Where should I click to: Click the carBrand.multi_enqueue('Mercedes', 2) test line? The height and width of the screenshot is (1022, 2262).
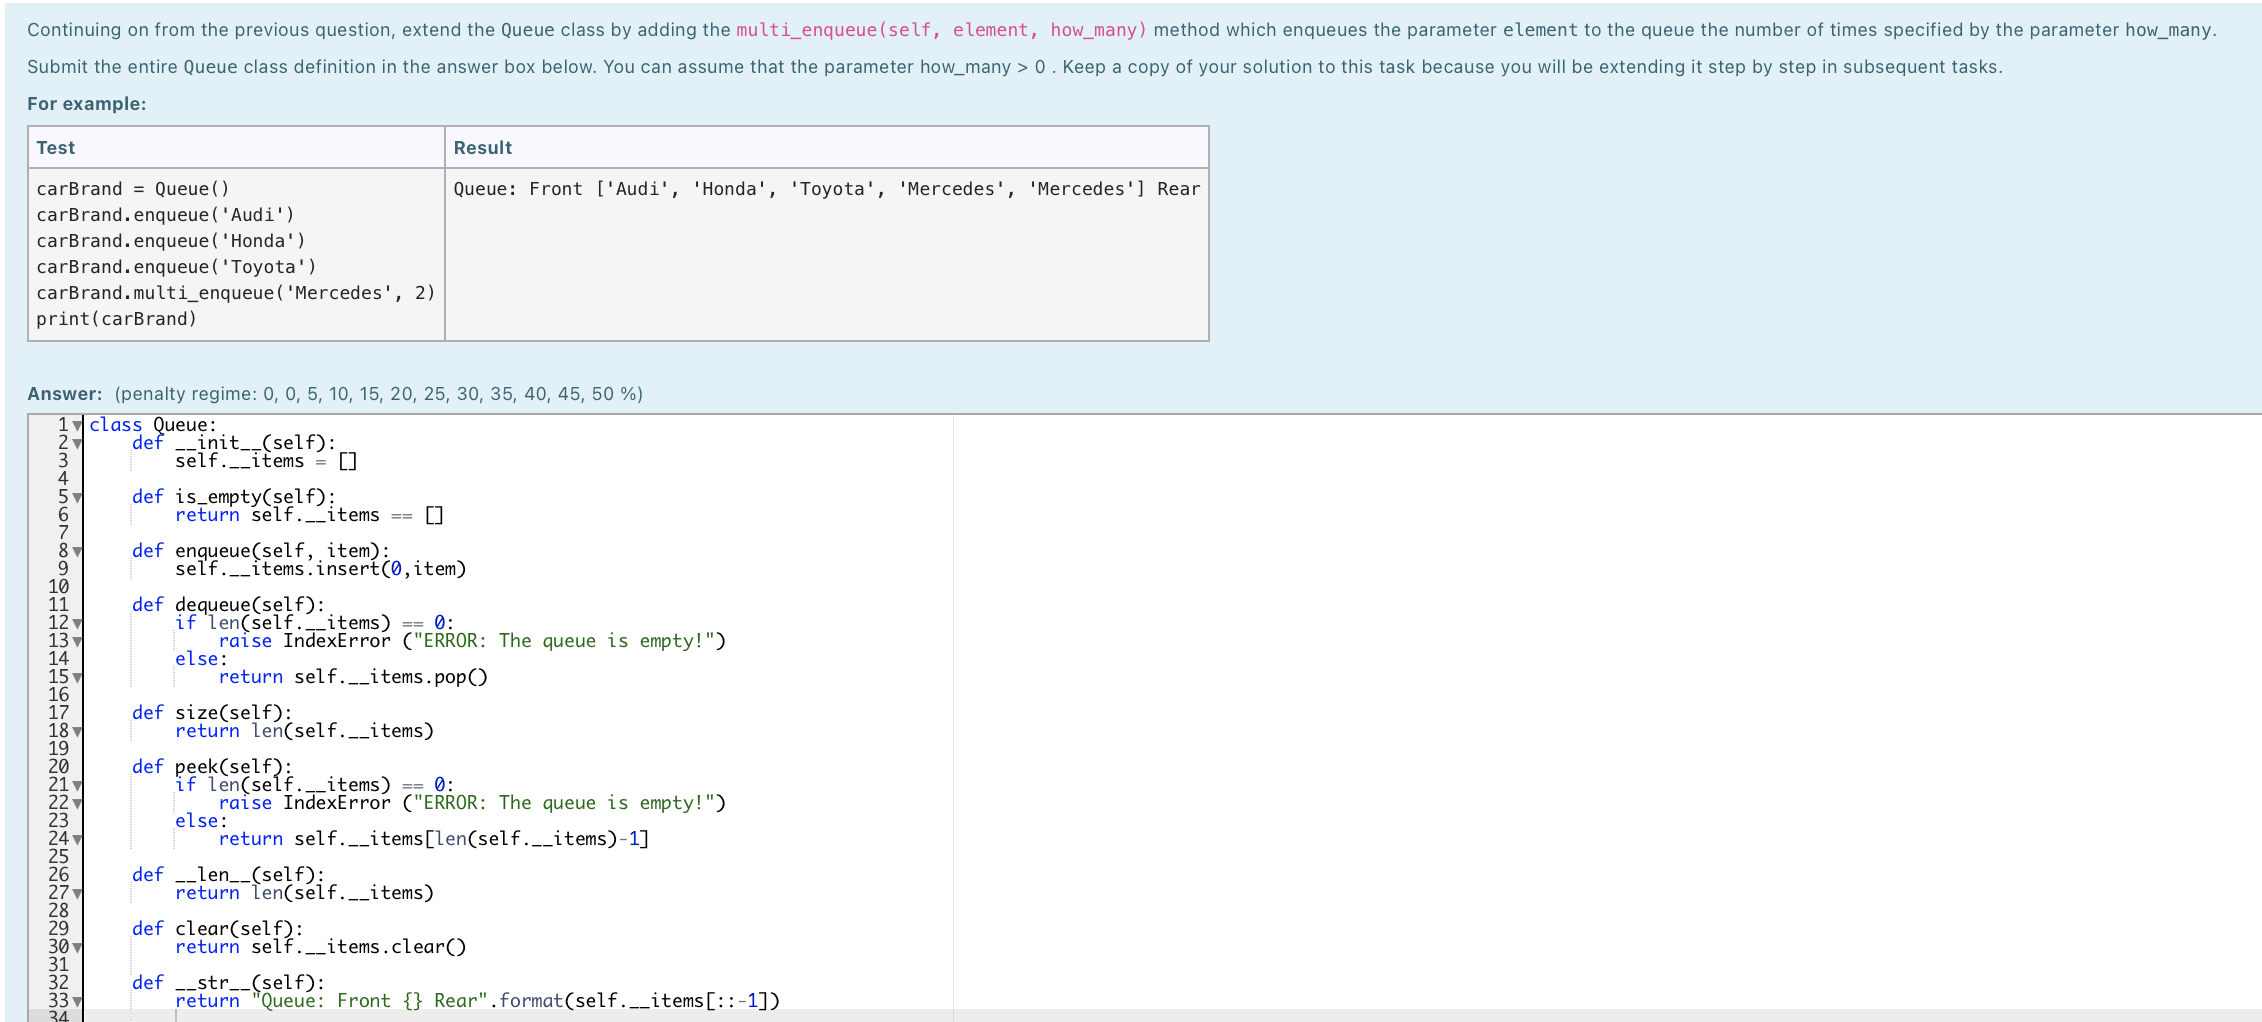(236, 293)
